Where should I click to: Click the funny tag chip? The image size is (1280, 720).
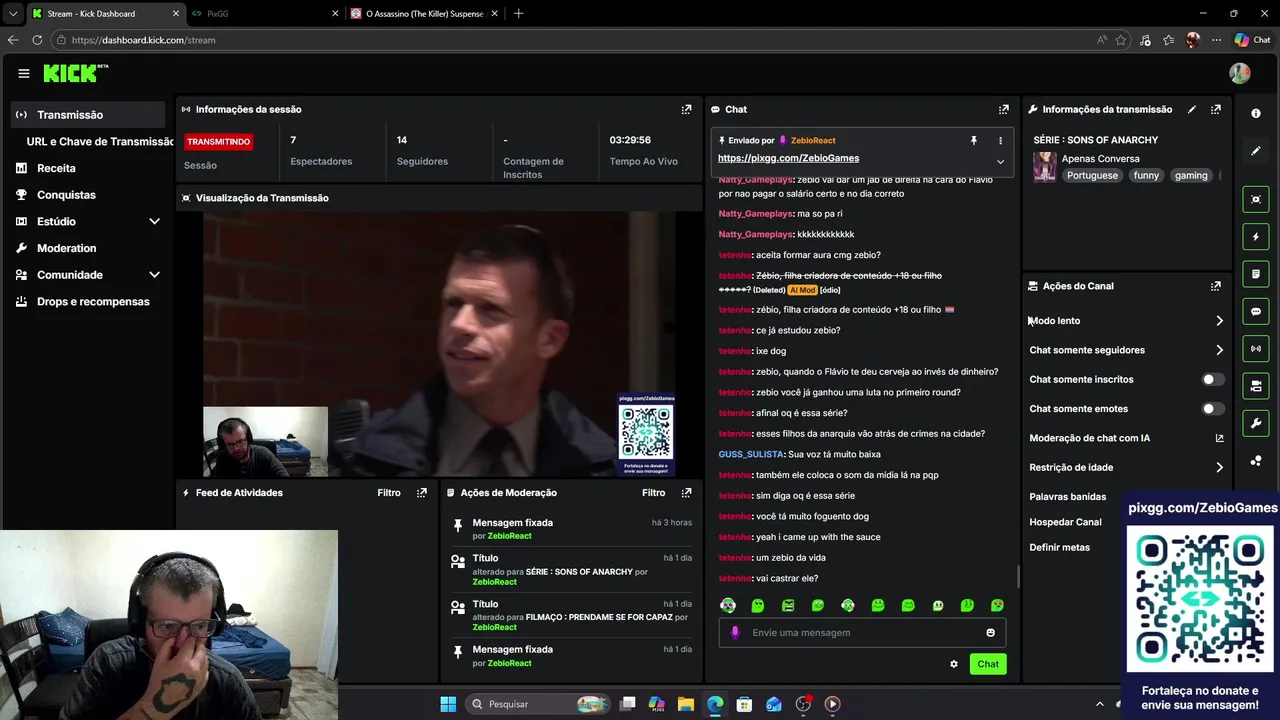click(1146, 175)
